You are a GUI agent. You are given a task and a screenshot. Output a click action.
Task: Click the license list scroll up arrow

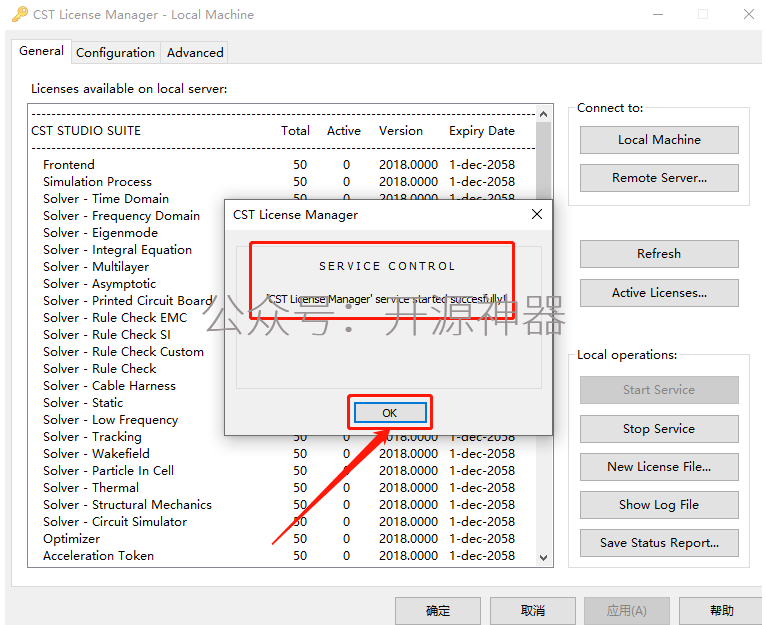click(543, 114)
